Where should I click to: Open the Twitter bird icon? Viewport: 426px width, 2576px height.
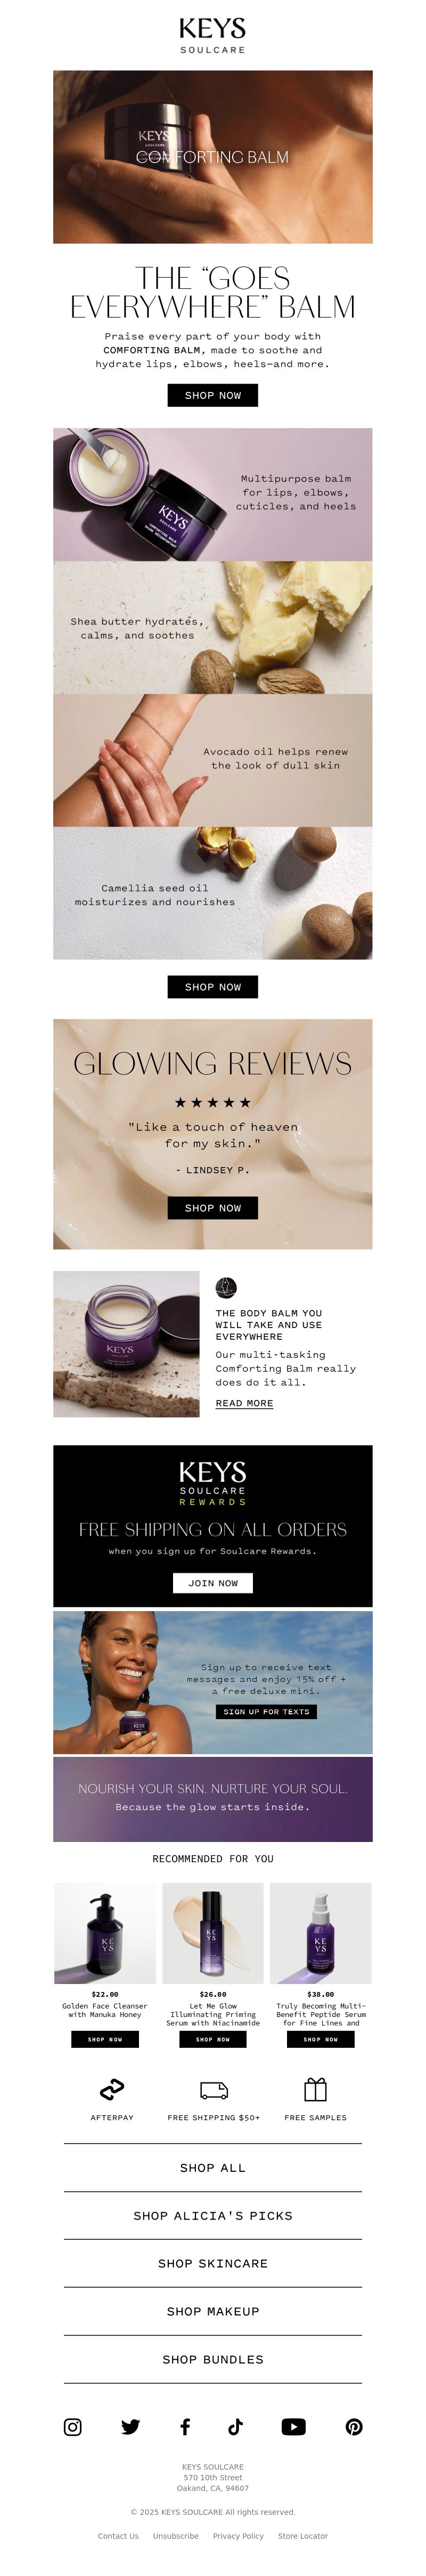(x=130, y=2427)
